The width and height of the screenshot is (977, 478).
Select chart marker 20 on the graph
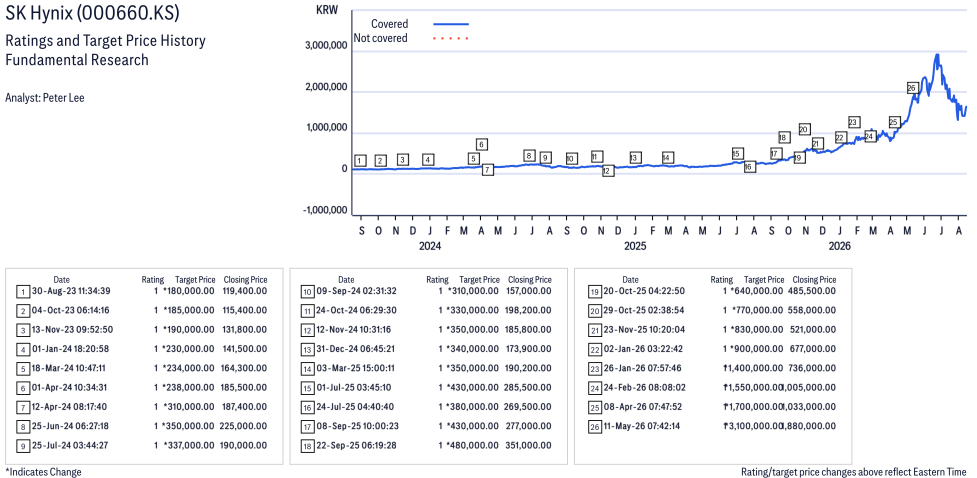[804, 130]
